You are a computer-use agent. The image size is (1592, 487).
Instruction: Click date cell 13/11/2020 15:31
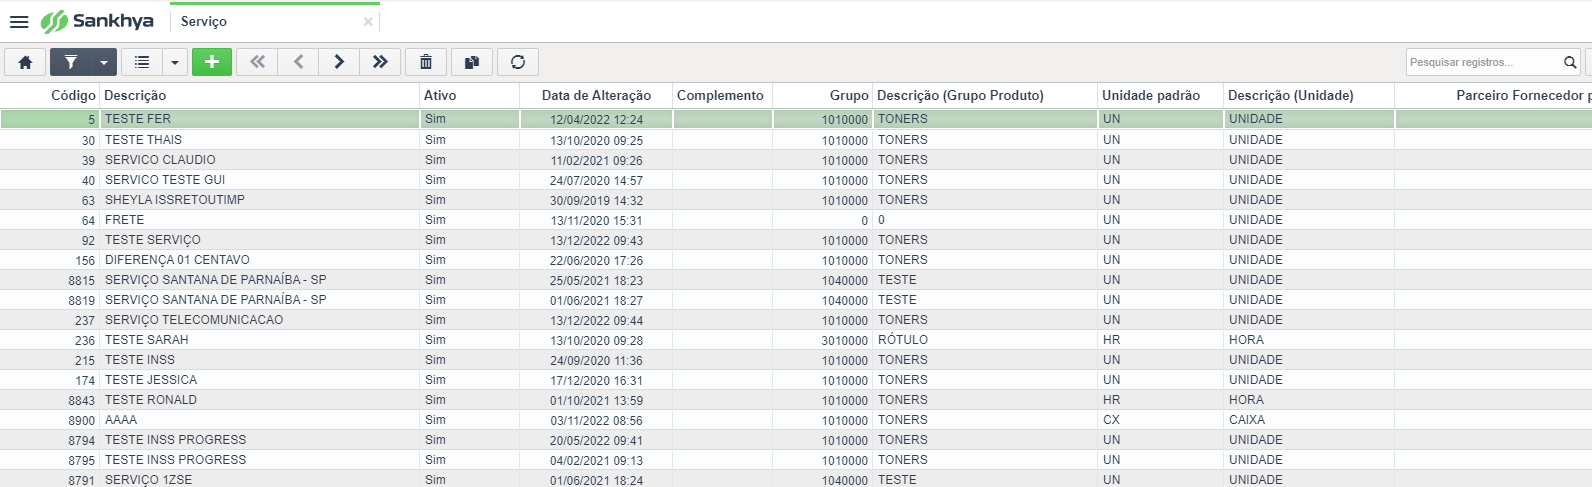pyautogui.click(x=596, y=220)
